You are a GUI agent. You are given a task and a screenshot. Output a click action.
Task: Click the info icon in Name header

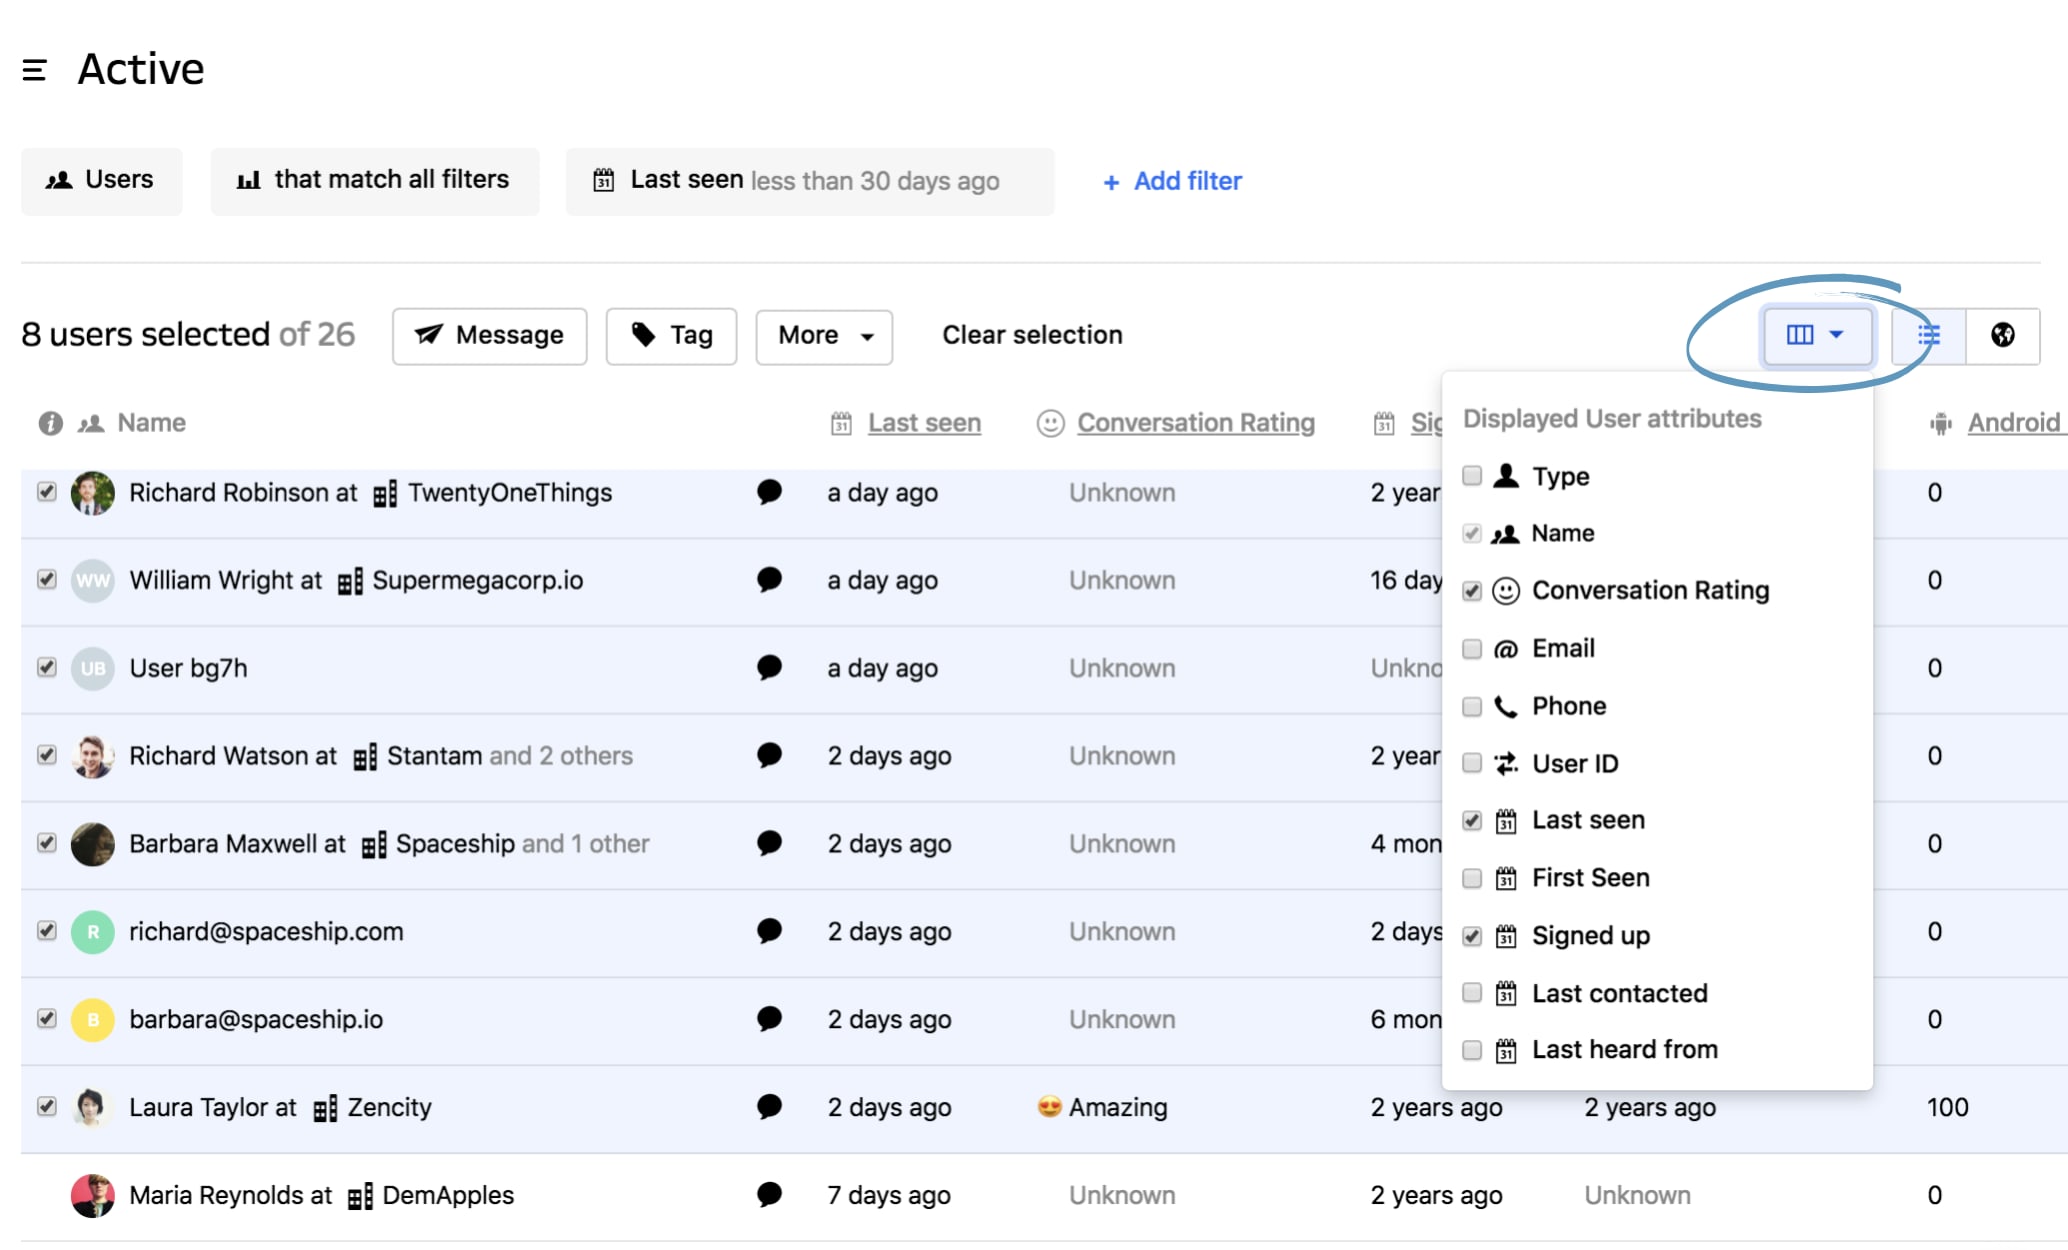50,423
